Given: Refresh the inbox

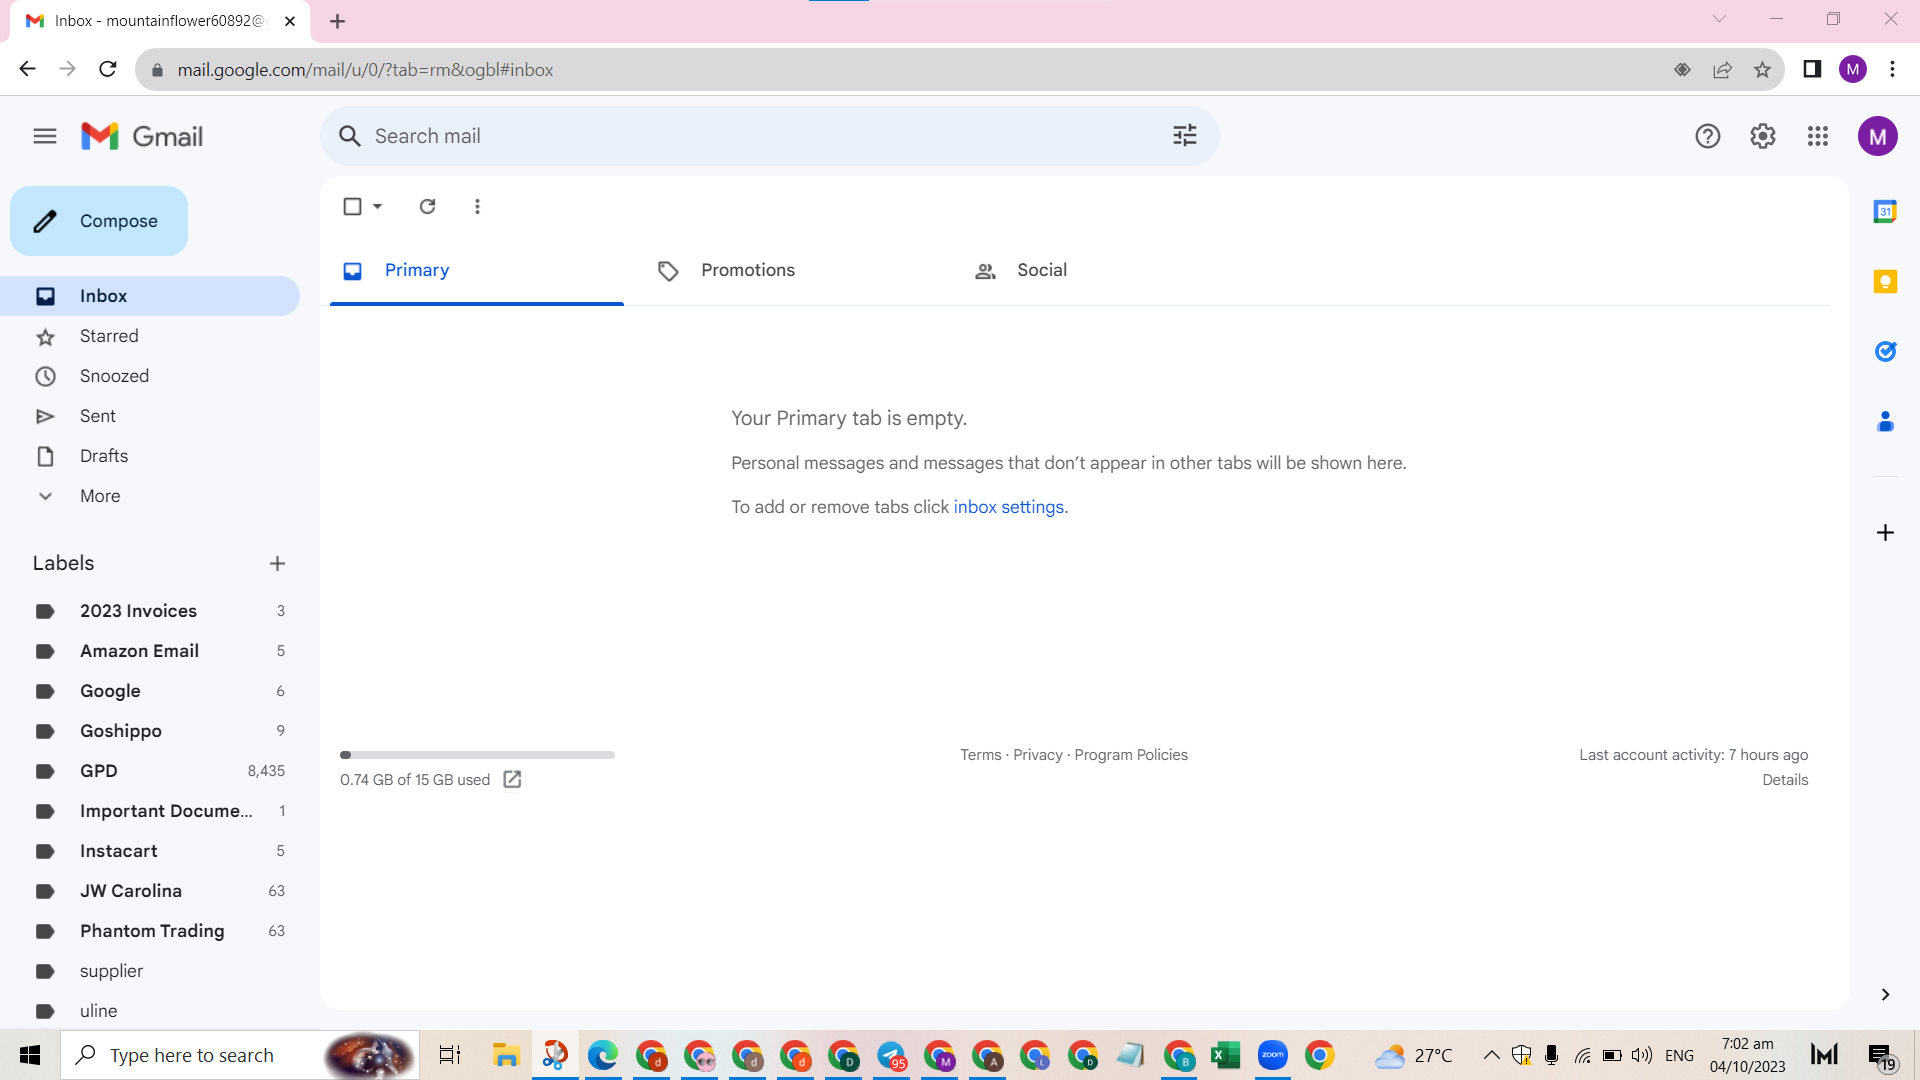Looking at the screenshot, I should 427,206.
